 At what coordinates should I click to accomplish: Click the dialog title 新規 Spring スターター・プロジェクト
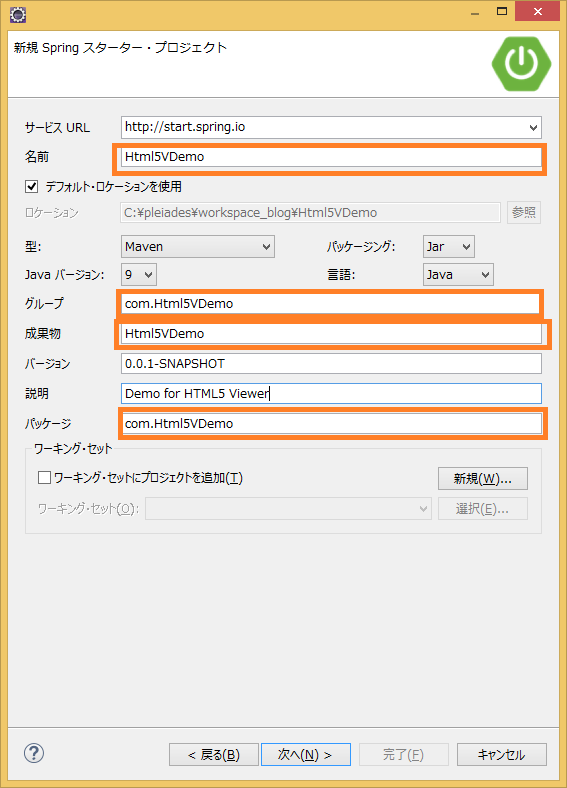120,48
